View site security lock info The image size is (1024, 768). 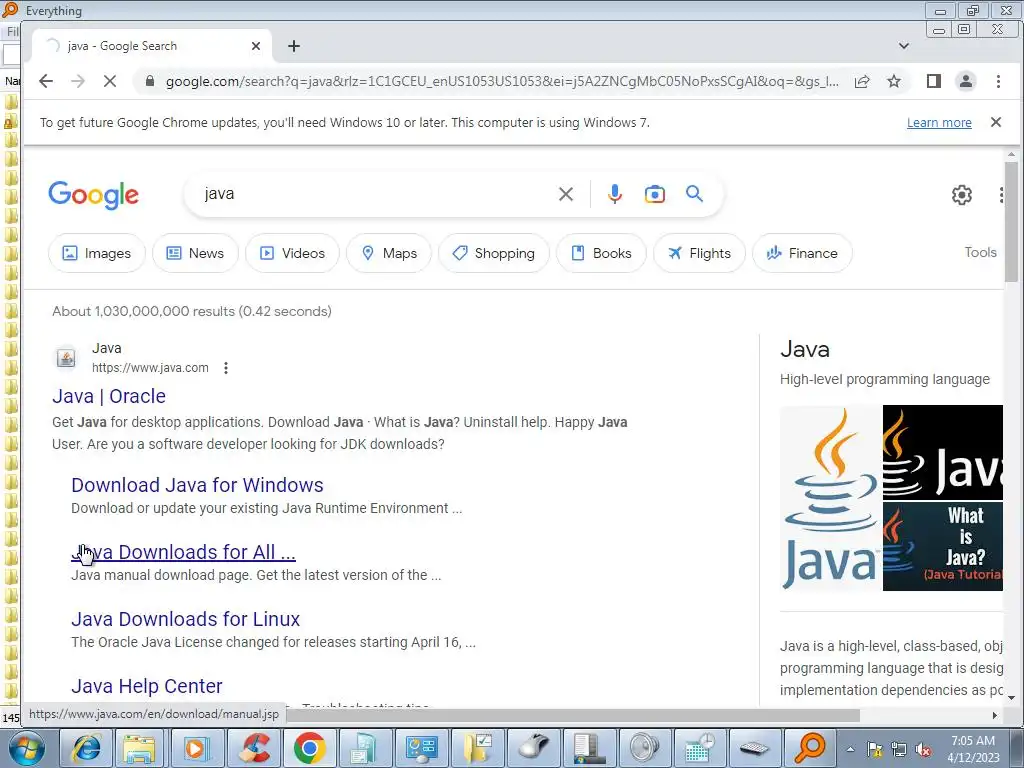(x=150, y=81)
